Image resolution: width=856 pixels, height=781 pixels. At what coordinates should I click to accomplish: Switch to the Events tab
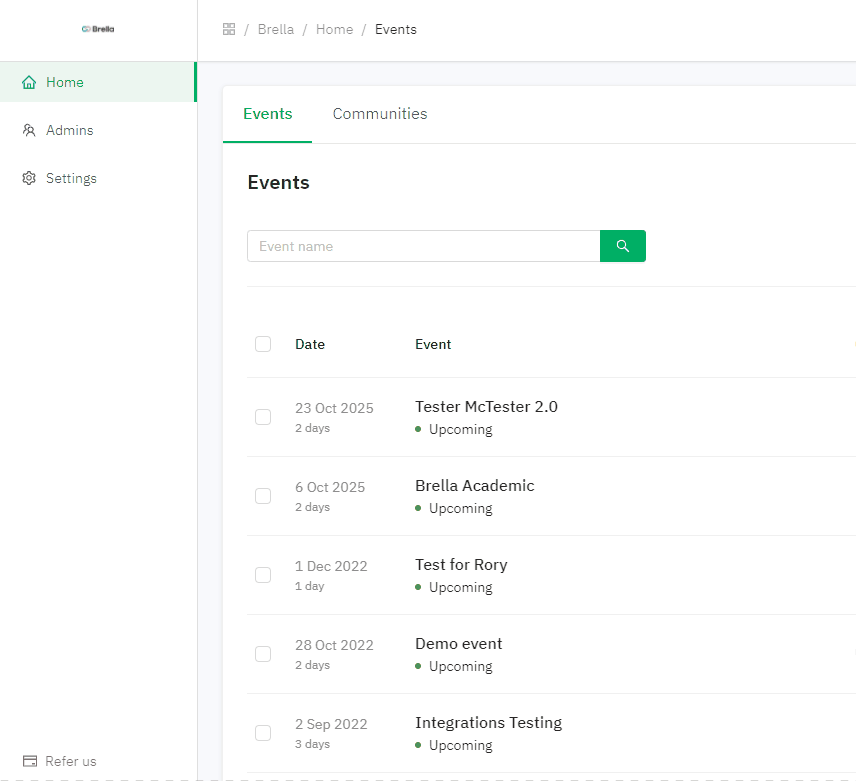[x=268, y=114]
